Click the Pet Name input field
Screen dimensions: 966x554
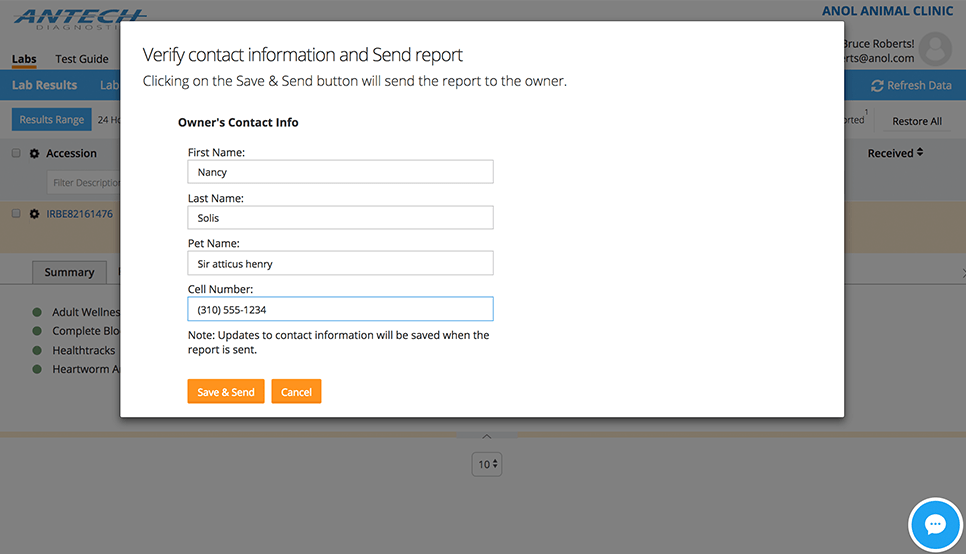(340, 263)
